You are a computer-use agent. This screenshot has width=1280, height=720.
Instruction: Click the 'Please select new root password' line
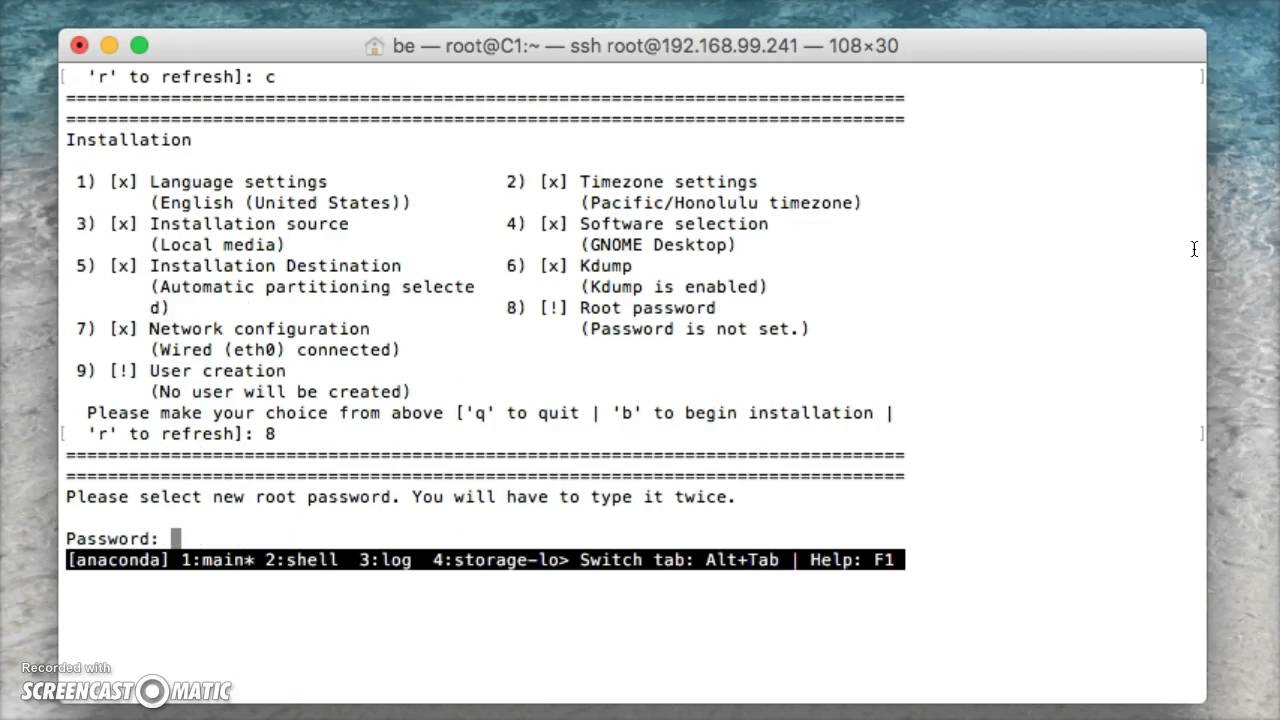pyautogui.click(x=401, y=497)
